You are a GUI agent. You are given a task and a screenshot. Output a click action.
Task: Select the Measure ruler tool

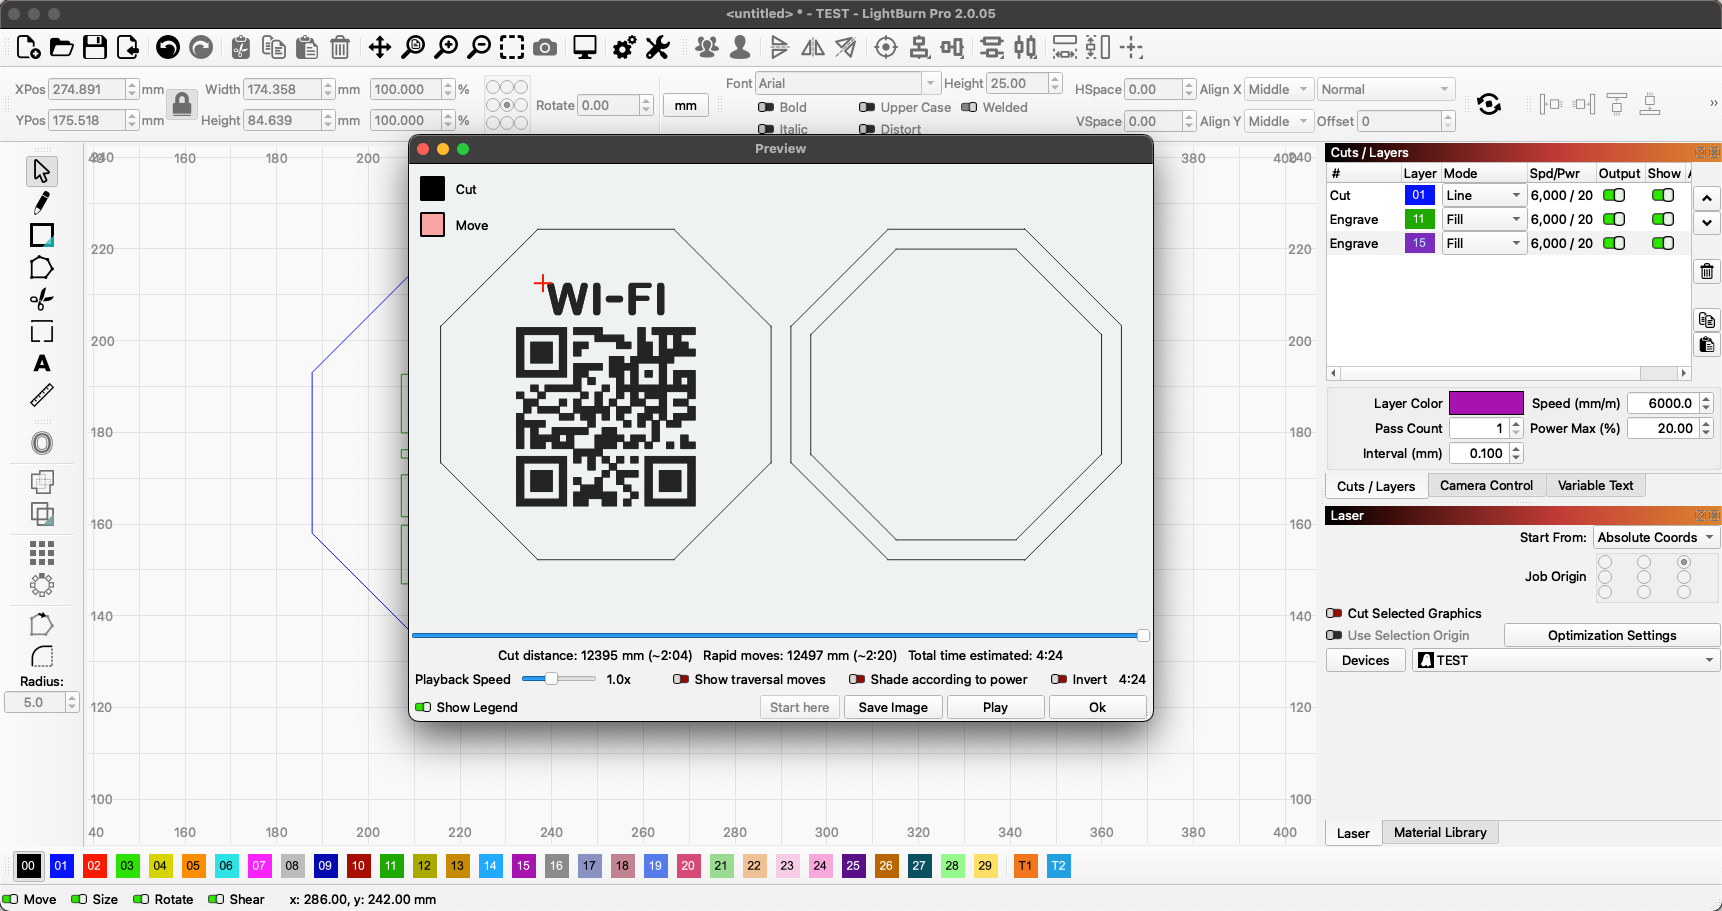(41, 396)
